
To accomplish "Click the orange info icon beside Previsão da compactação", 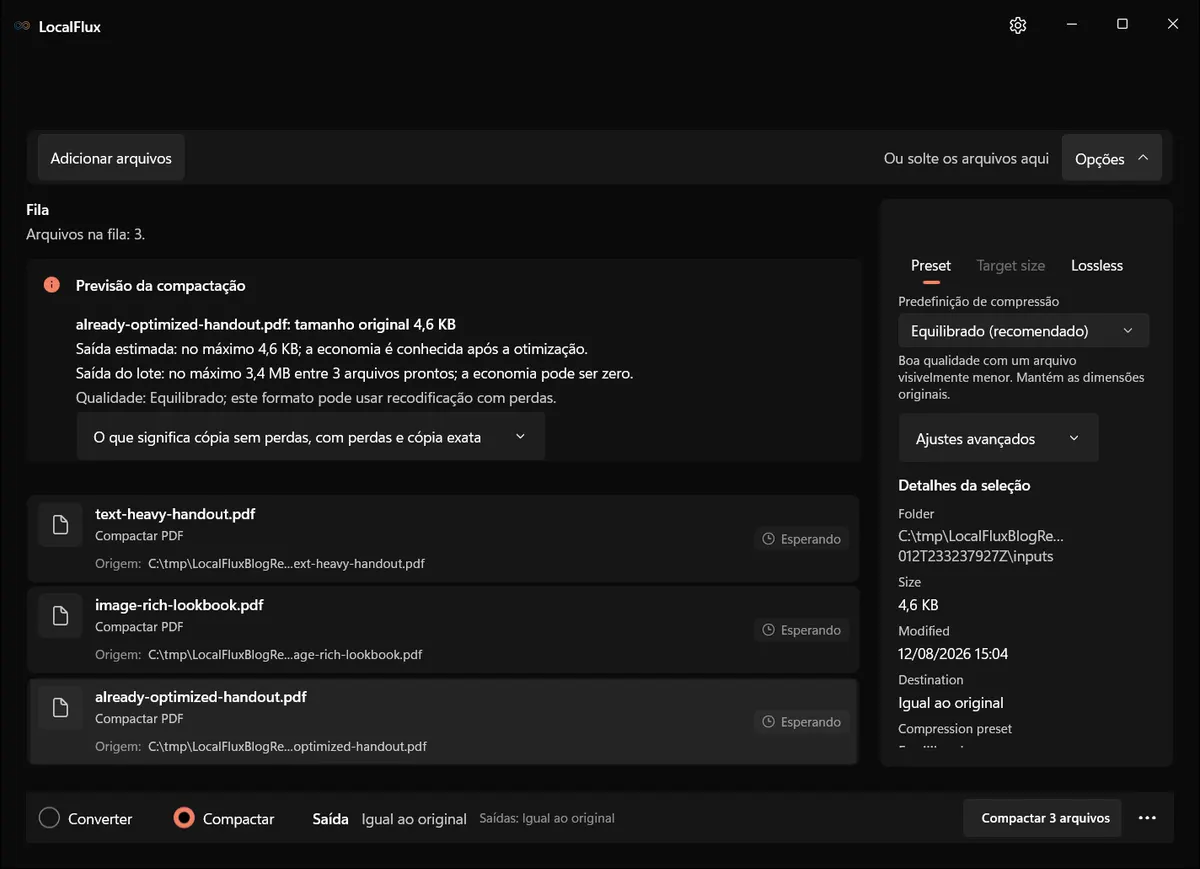I will point(52,285).
